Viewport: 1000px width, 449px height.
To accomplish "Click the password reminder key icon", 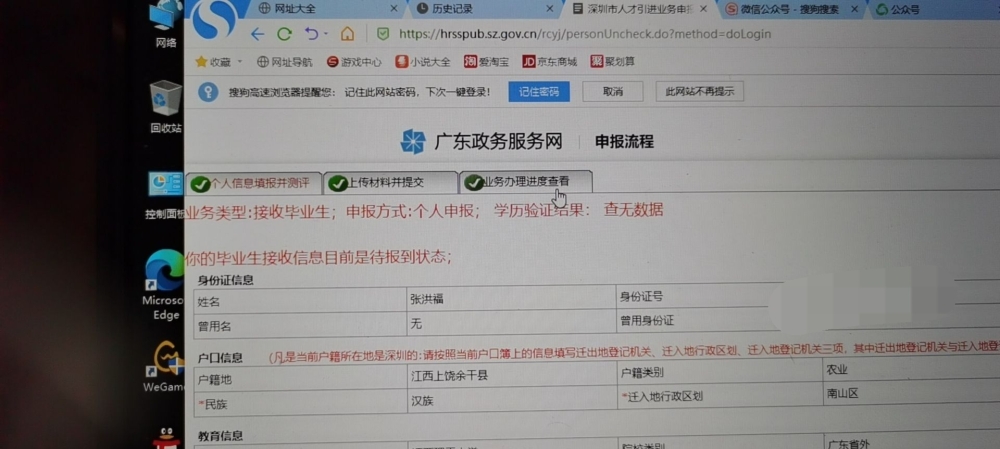I will pos(208,92).
